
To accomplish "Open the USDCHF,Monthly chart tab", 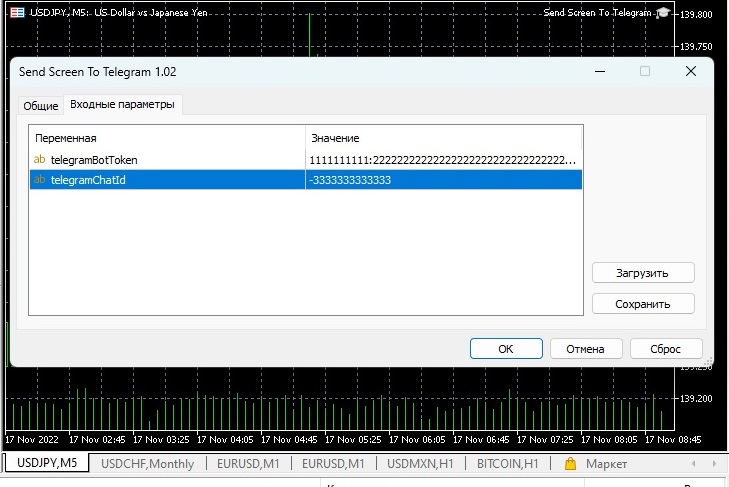I will click(x=147, y=464).
